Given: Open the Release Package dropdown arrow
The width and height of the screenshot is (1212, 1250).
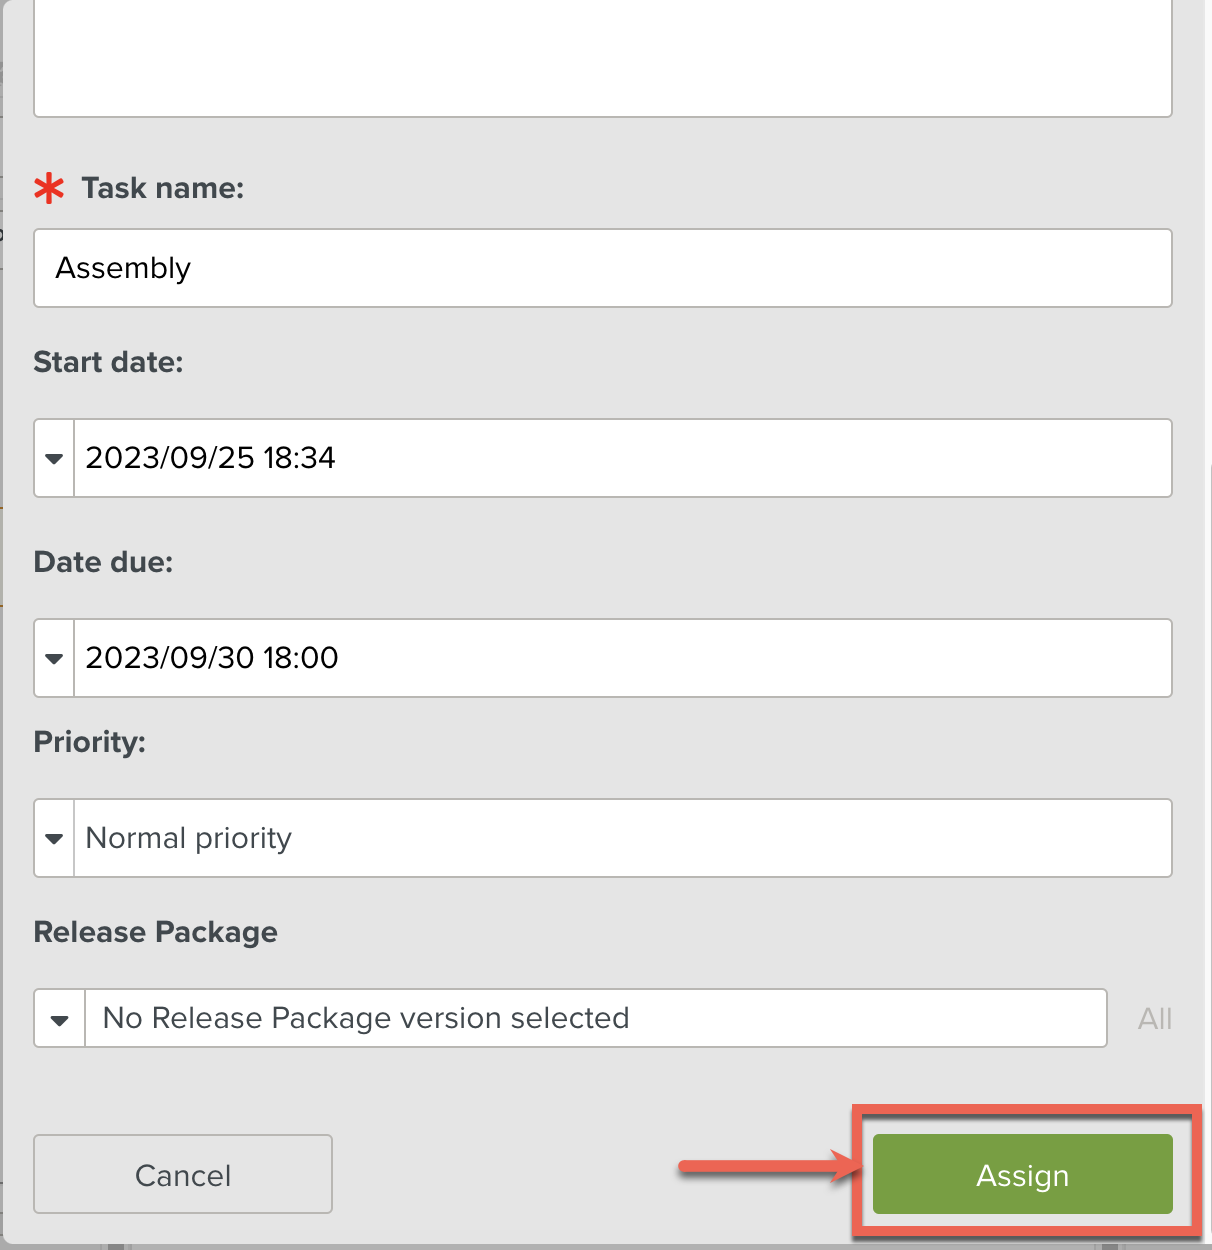Looking at the screenshot, I should [x=60, y=1019].
